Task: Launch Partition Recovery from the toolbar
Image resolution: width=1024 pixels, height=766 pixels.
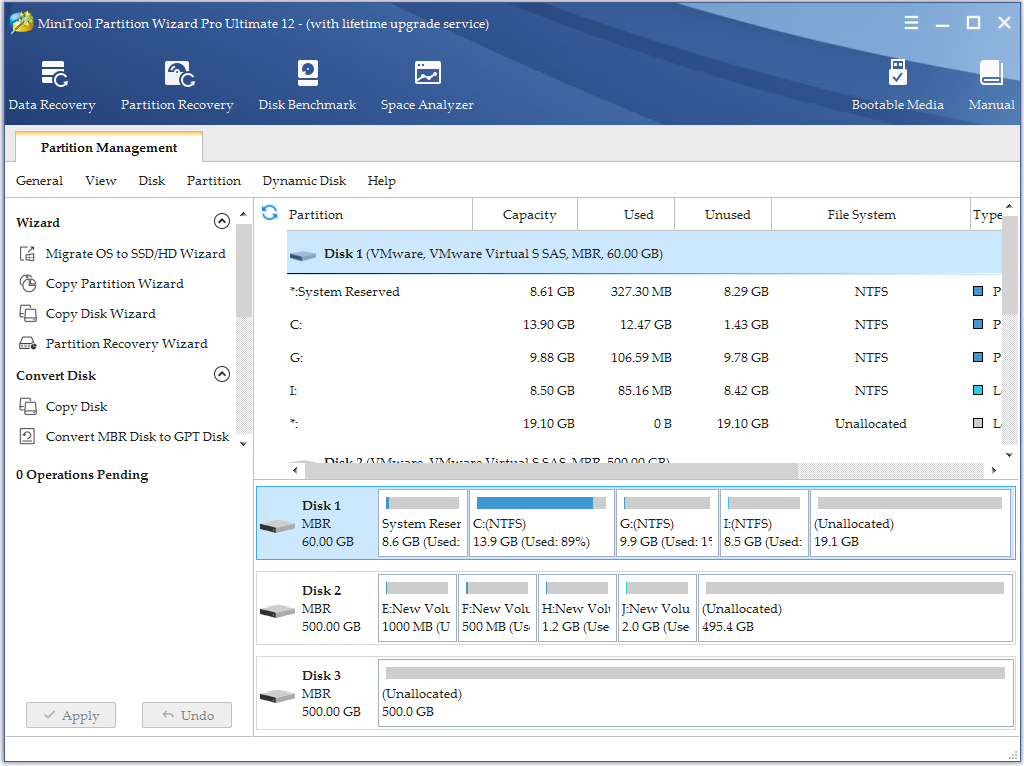Action: coord(177,86)
